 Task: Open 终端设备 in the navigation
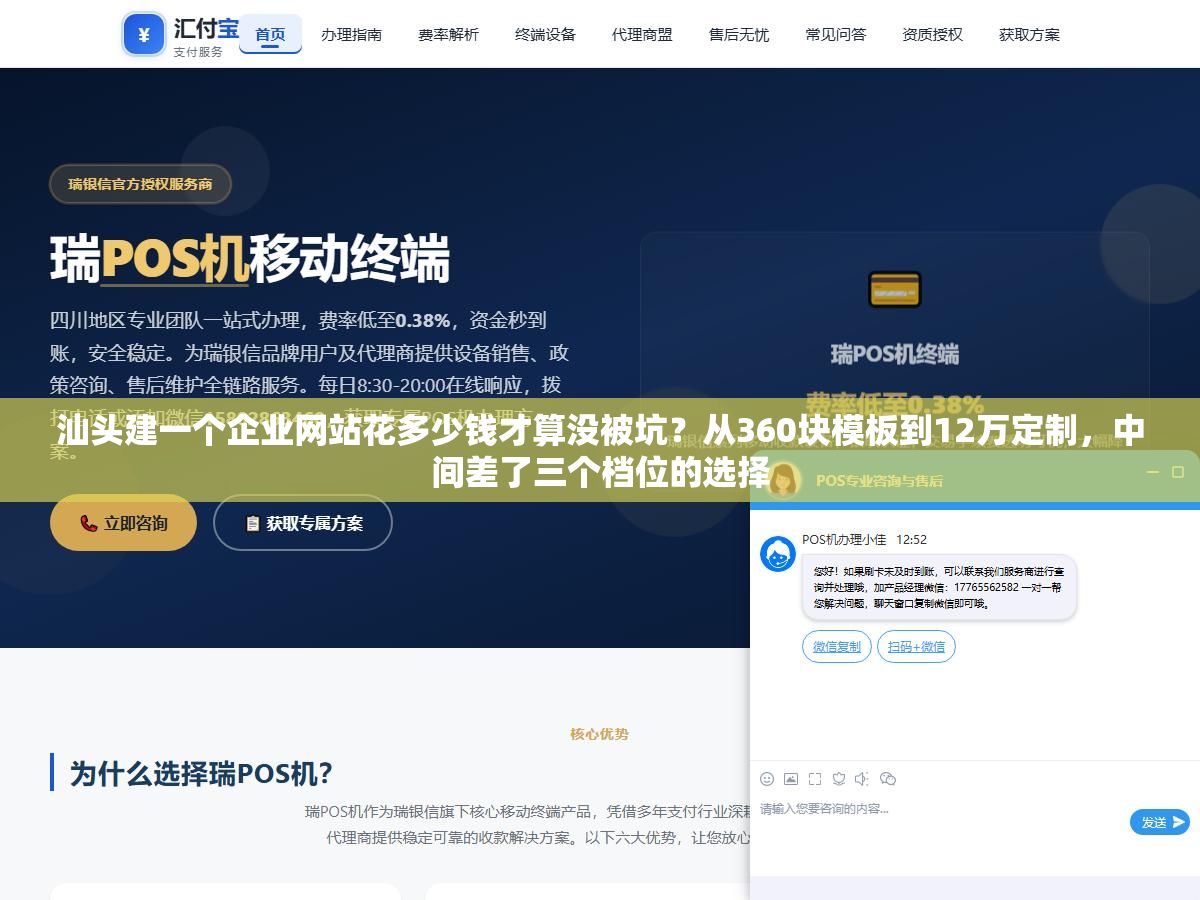[545, 34]
